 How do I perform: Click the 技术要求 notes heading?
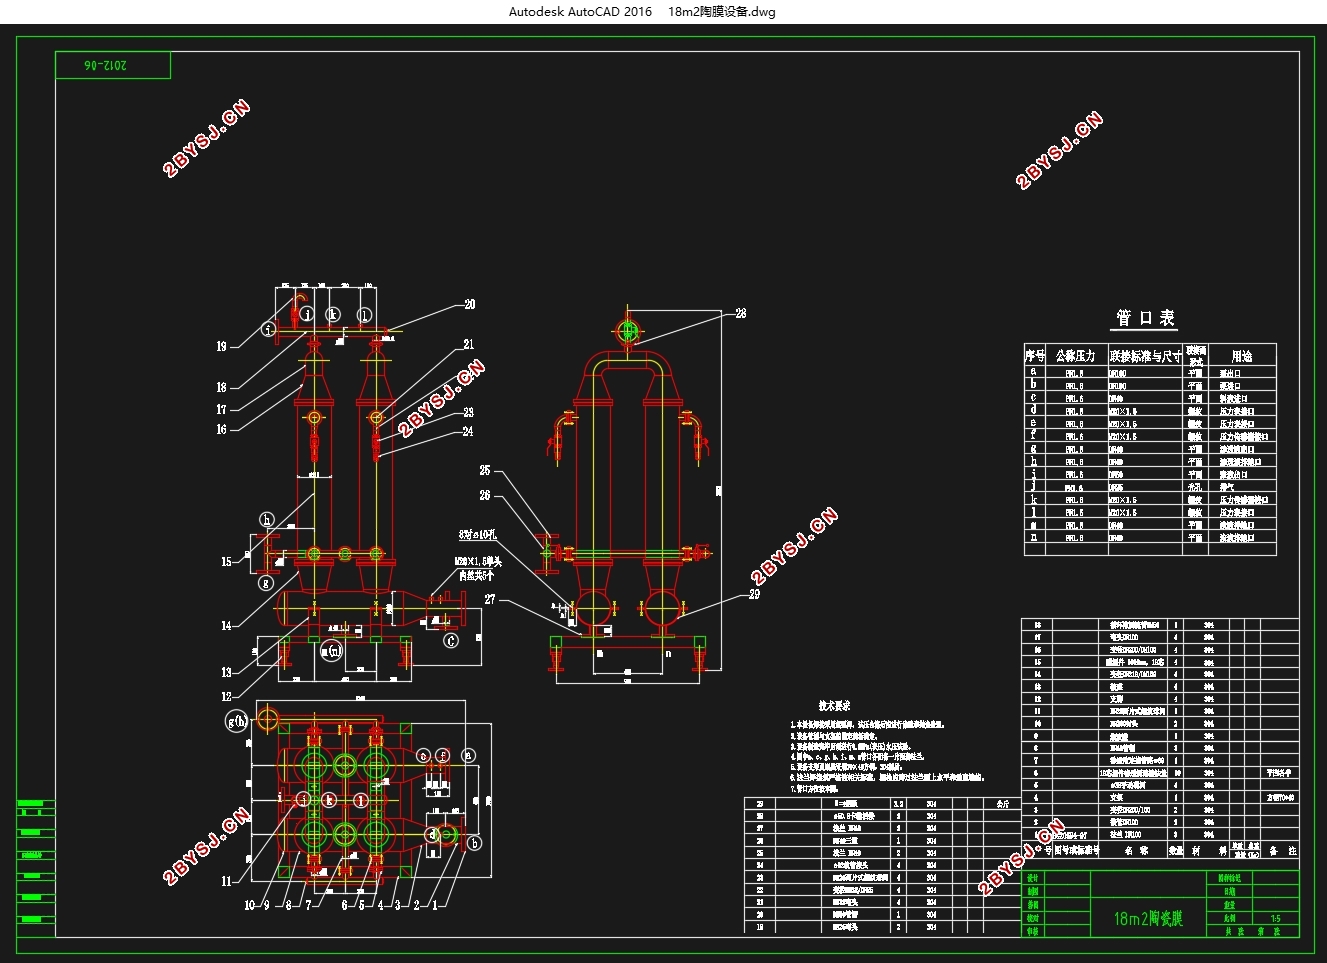pyautogui.click(x=834, y=705)
